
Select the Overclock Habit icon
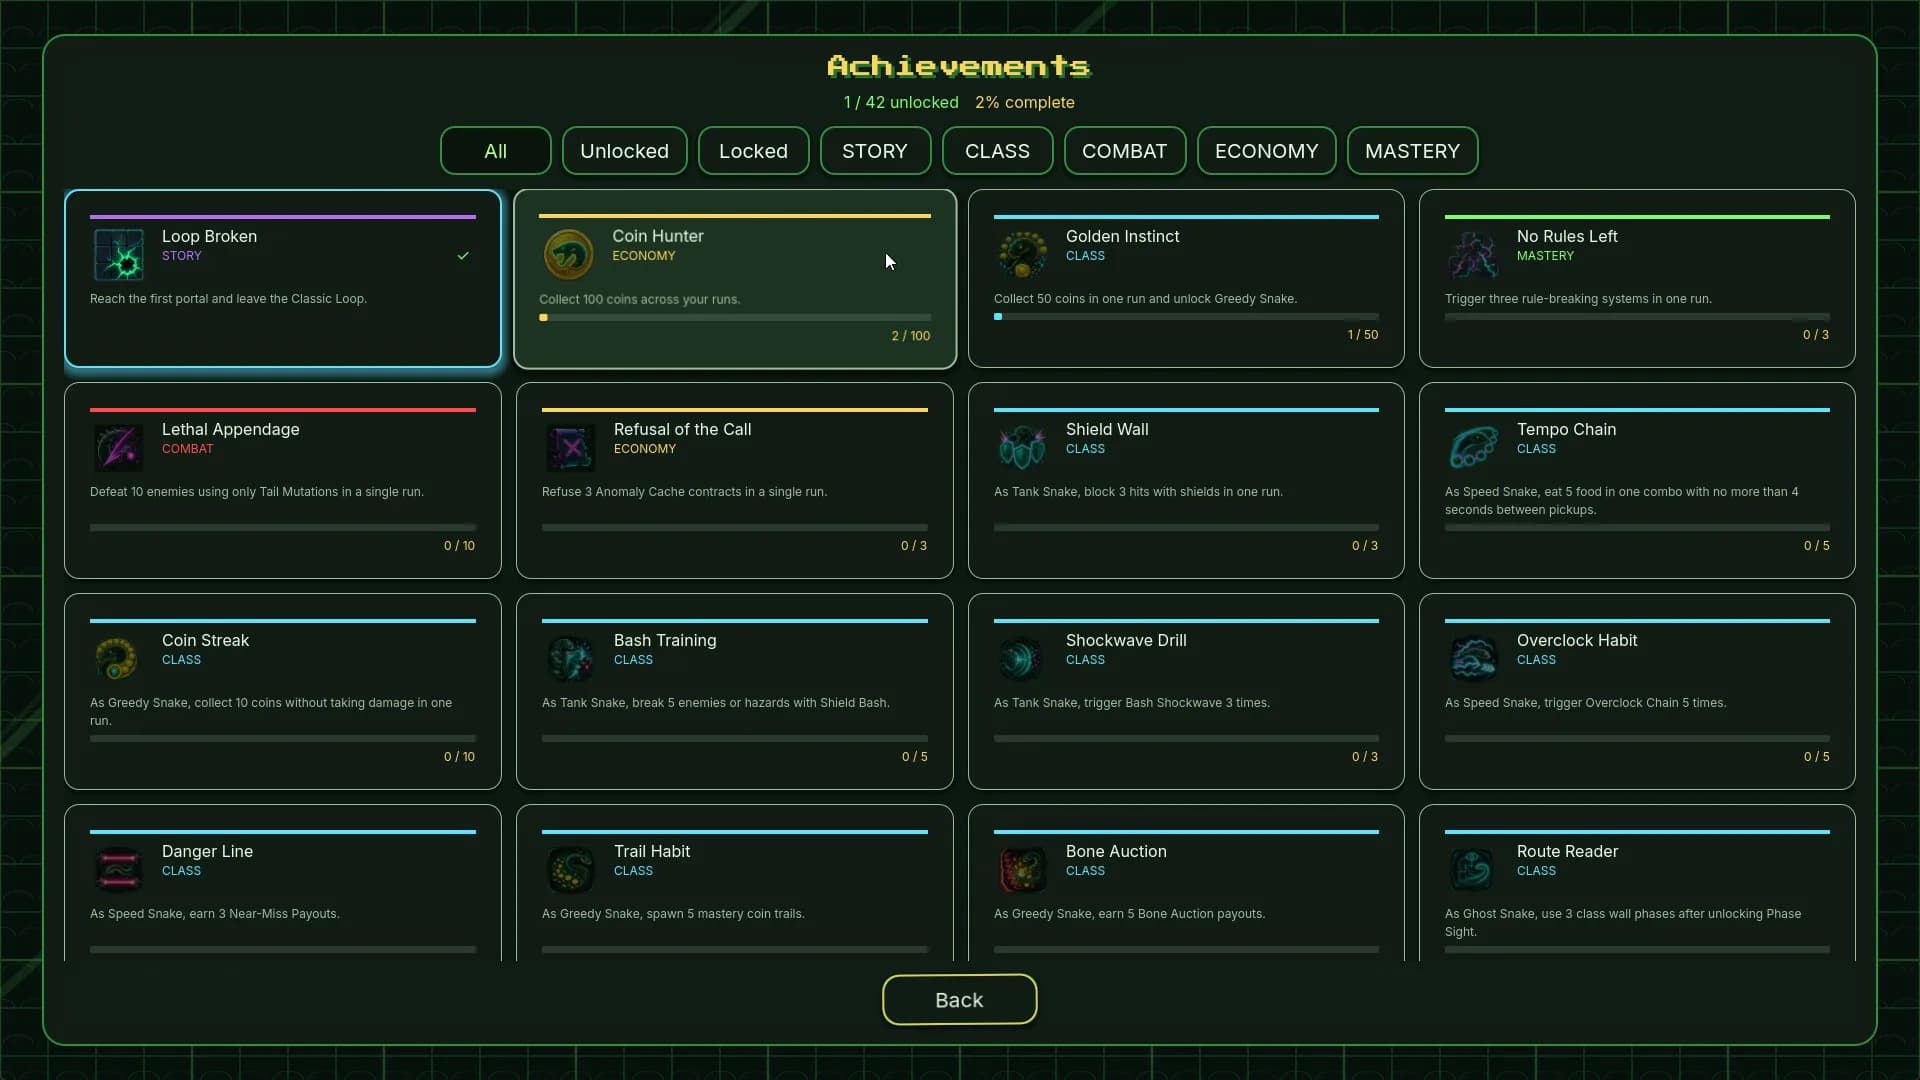point(1473,658)
